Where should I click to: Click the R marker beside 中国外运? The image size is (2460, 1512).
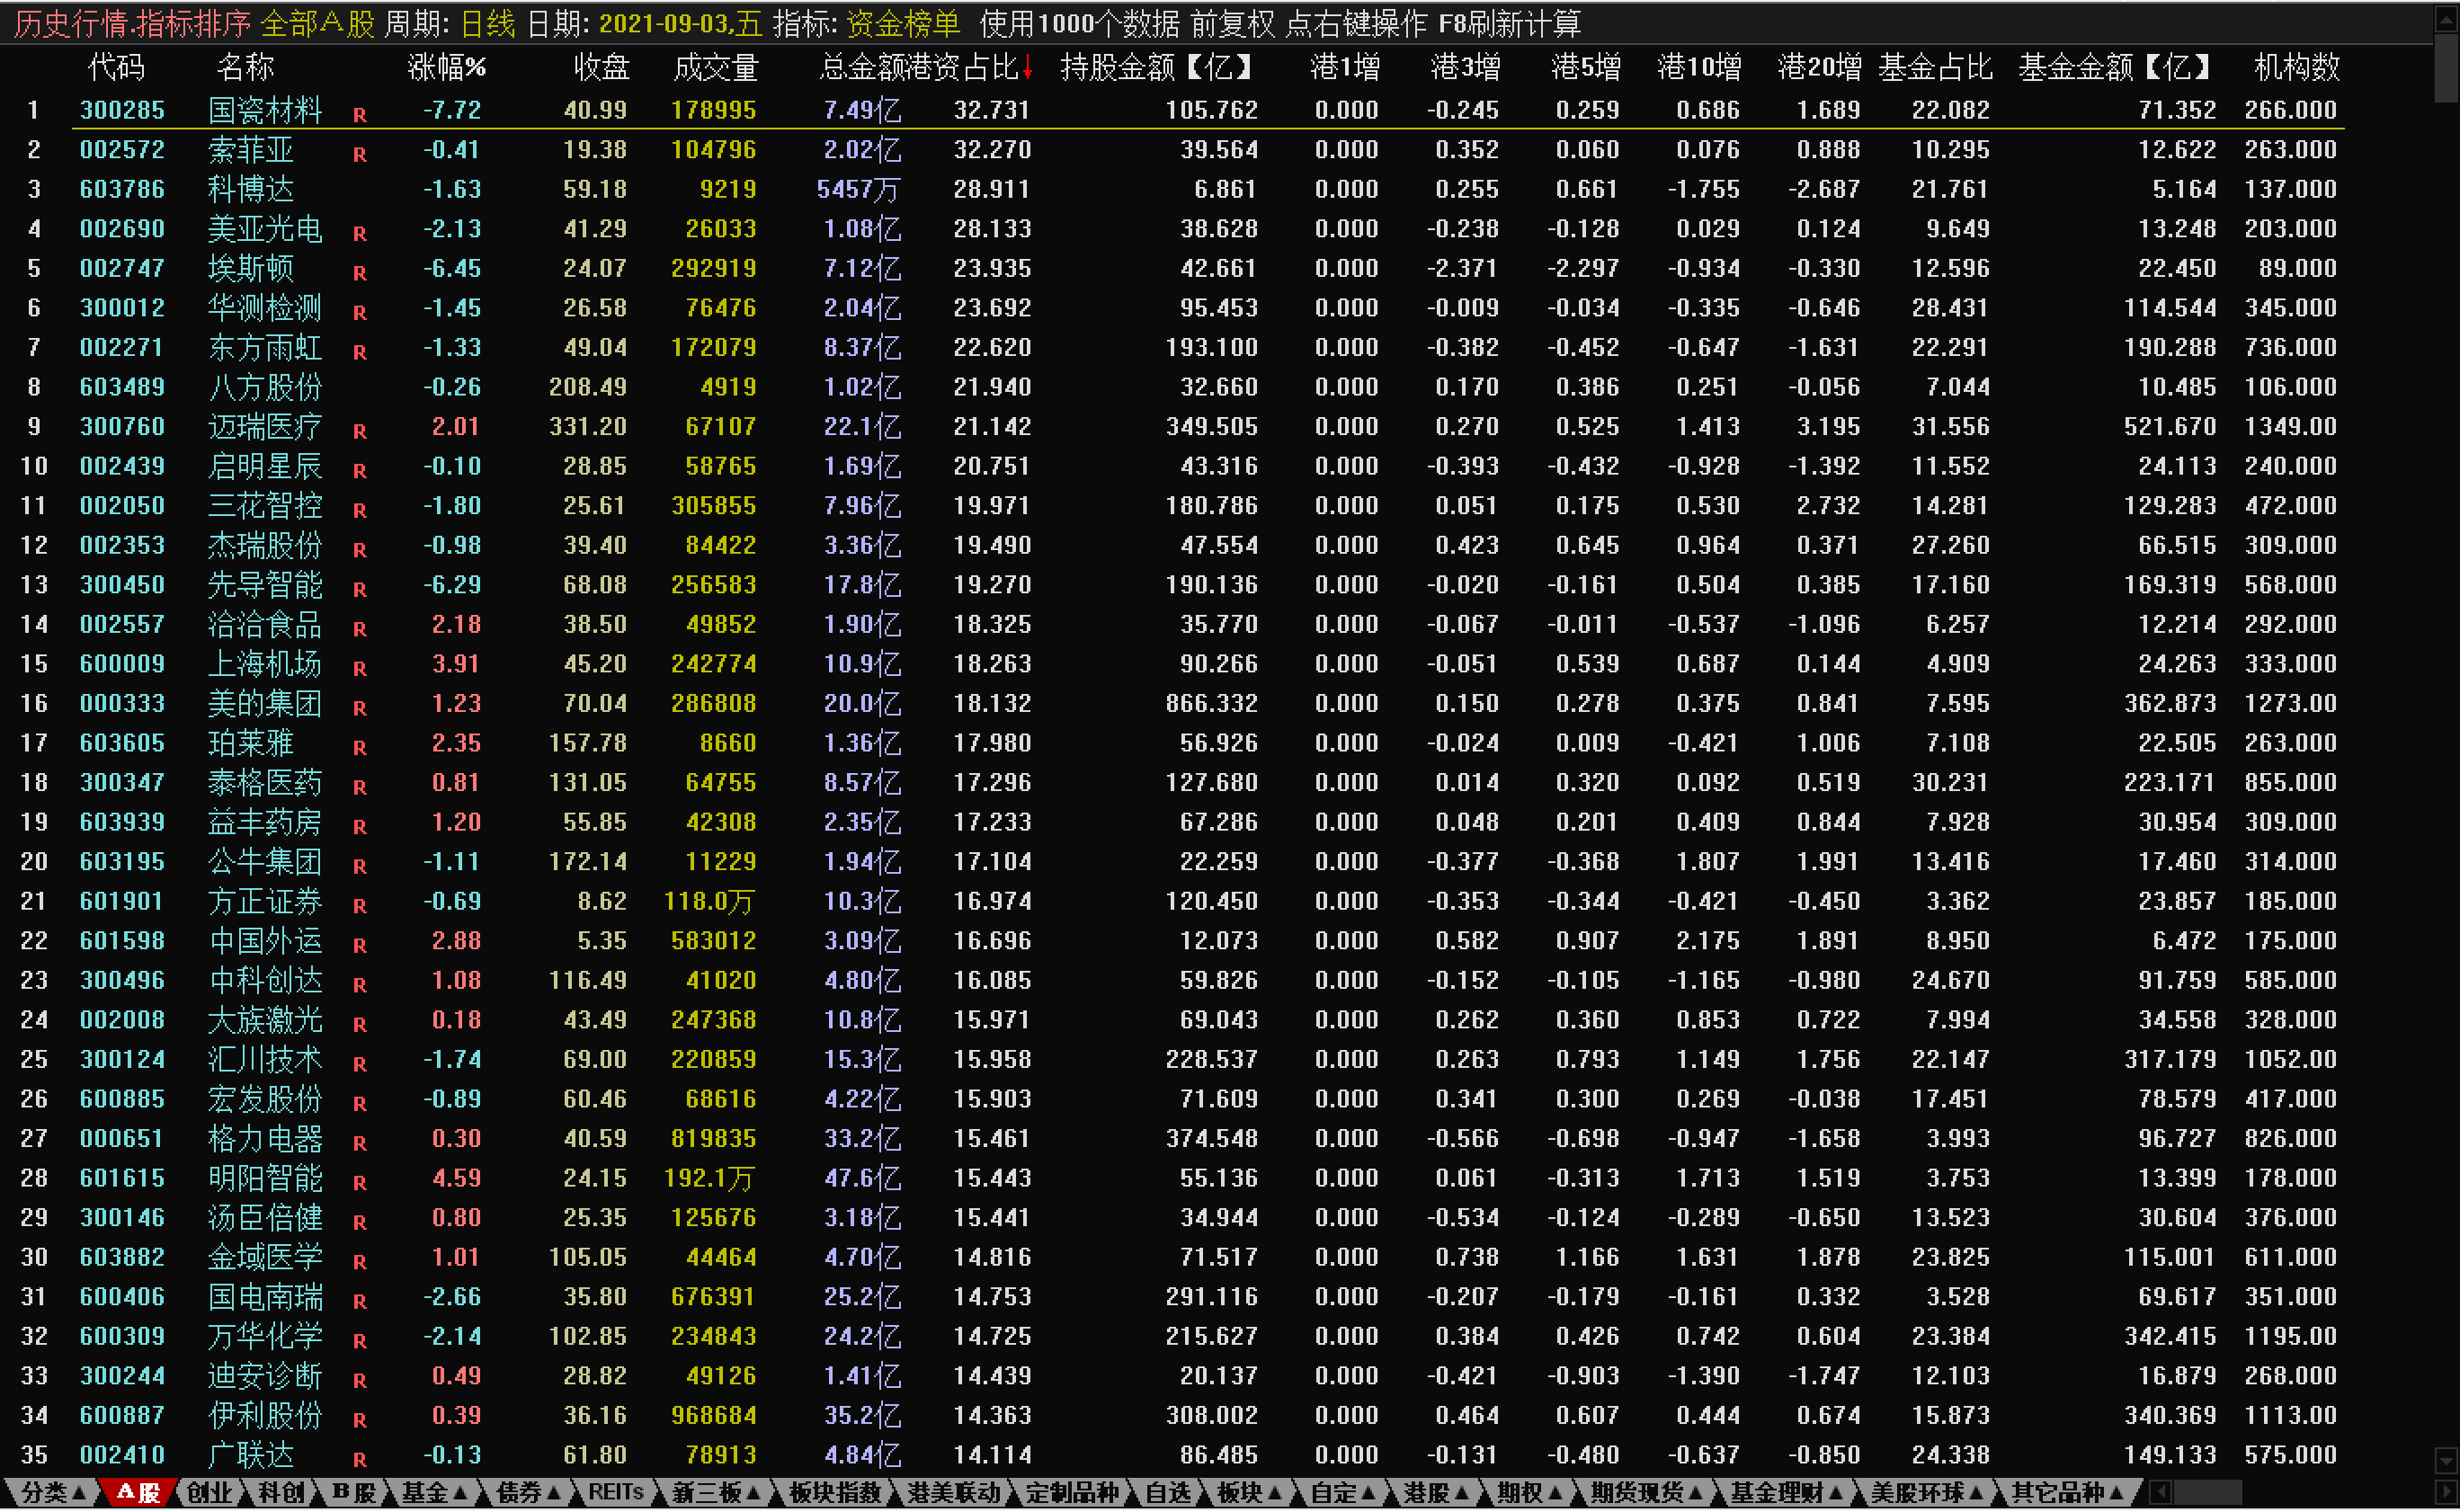click(360, 946)
